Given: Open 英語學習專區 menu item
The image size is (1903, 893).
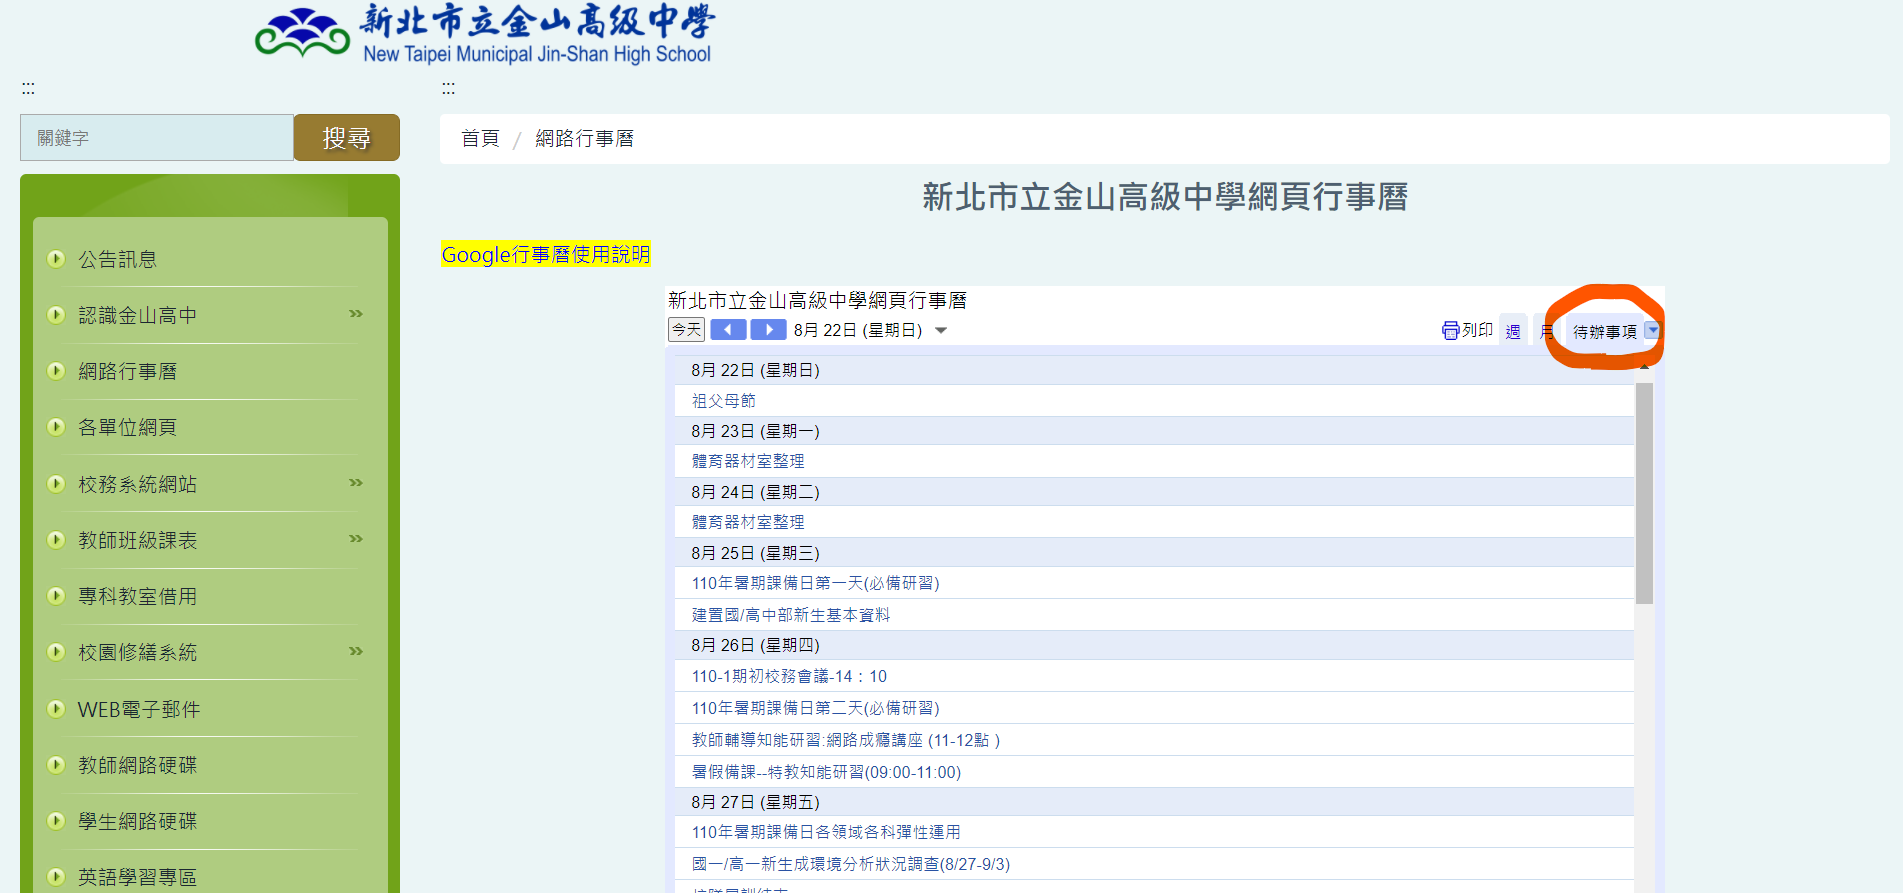Looking at the screenshot, I should click(x=137, y=877).
